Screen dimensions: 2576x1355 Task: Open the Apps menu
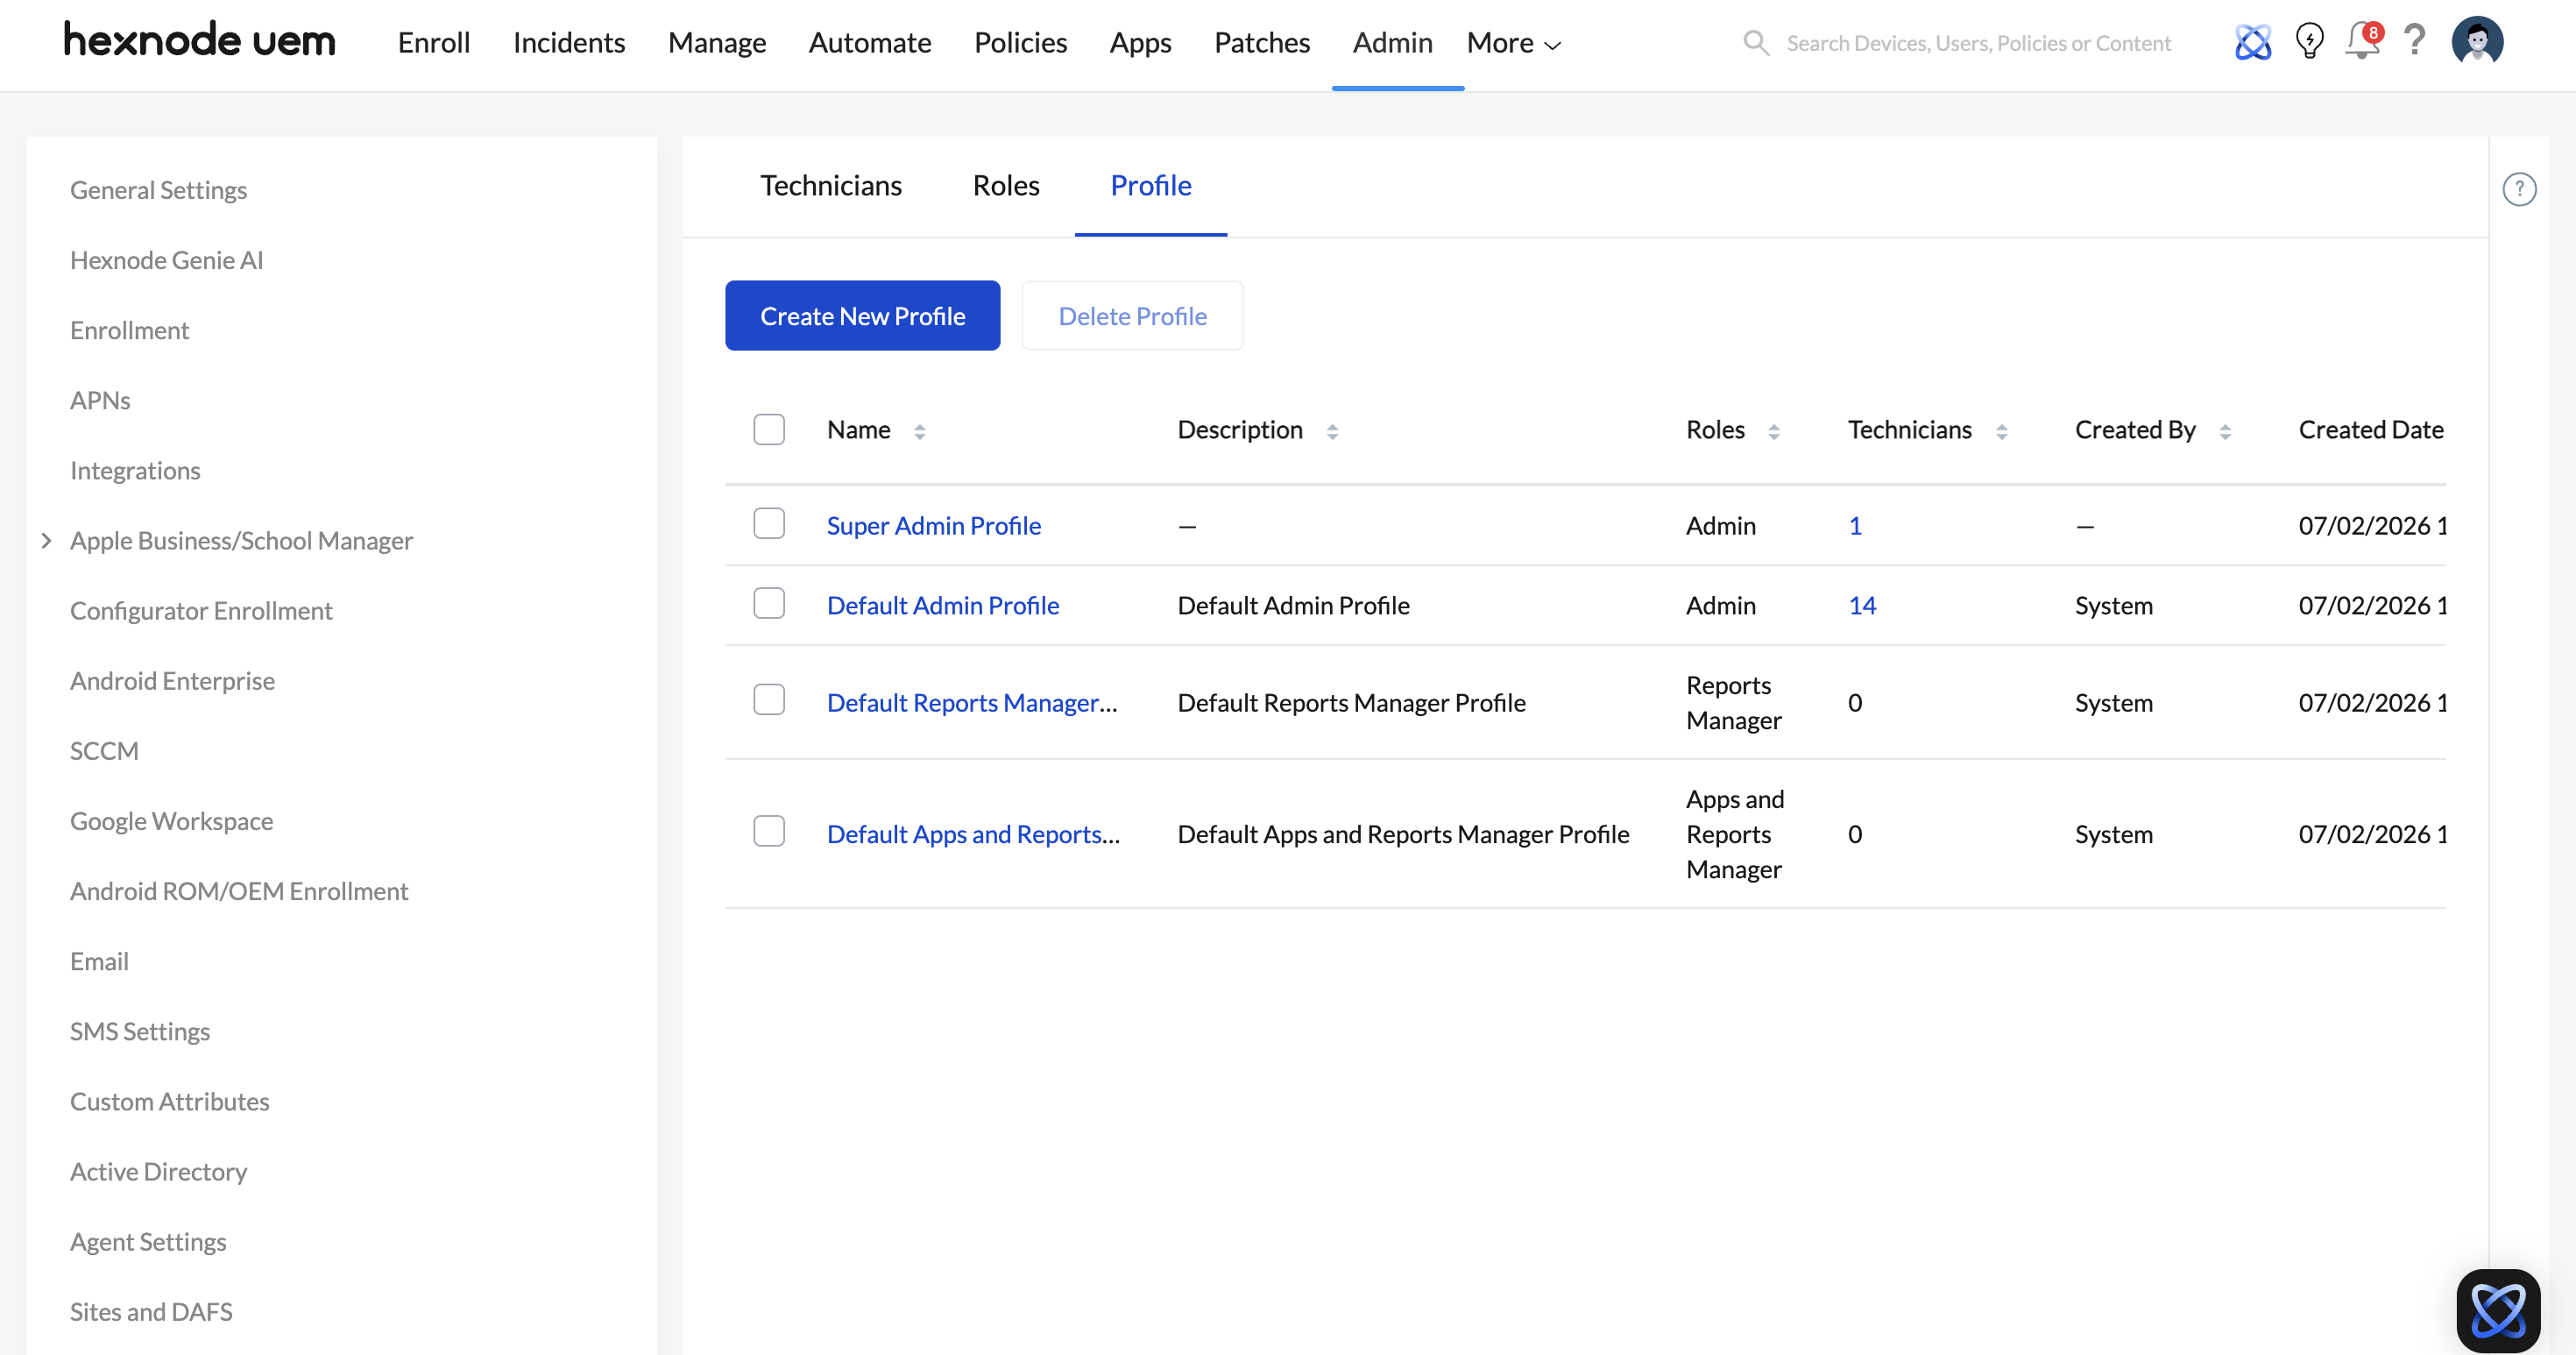pos(1140,43)
